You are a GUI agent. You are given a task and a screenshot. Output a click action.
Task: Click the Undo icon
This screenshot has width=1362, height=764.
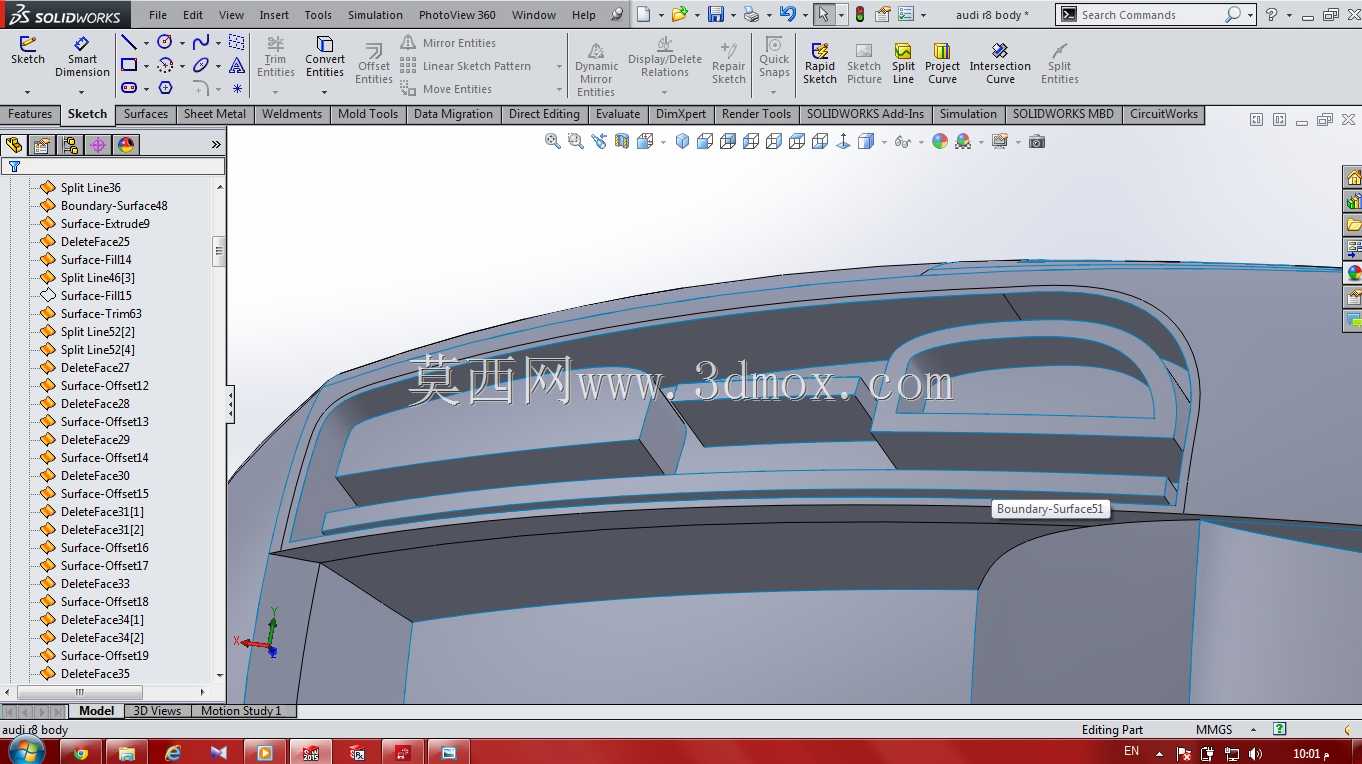point(787,15)
